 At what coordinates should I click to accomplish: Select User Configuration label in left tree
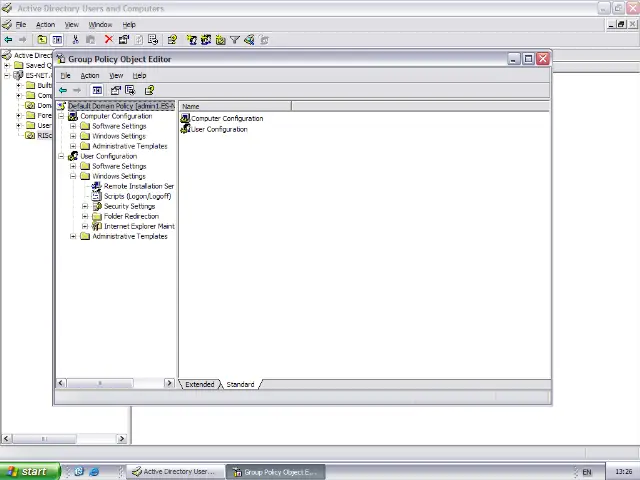tap(109, 156)
